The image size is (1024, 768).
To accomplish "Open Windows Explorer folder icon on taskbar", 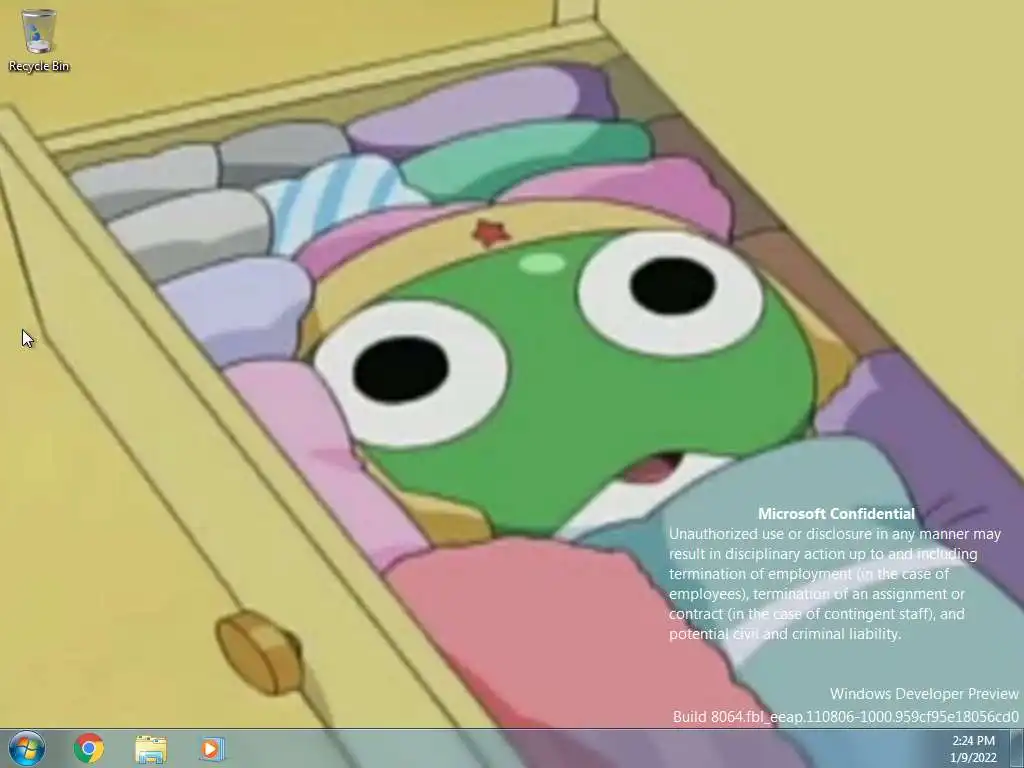I will pyautogui.click(x=151, y=749).
